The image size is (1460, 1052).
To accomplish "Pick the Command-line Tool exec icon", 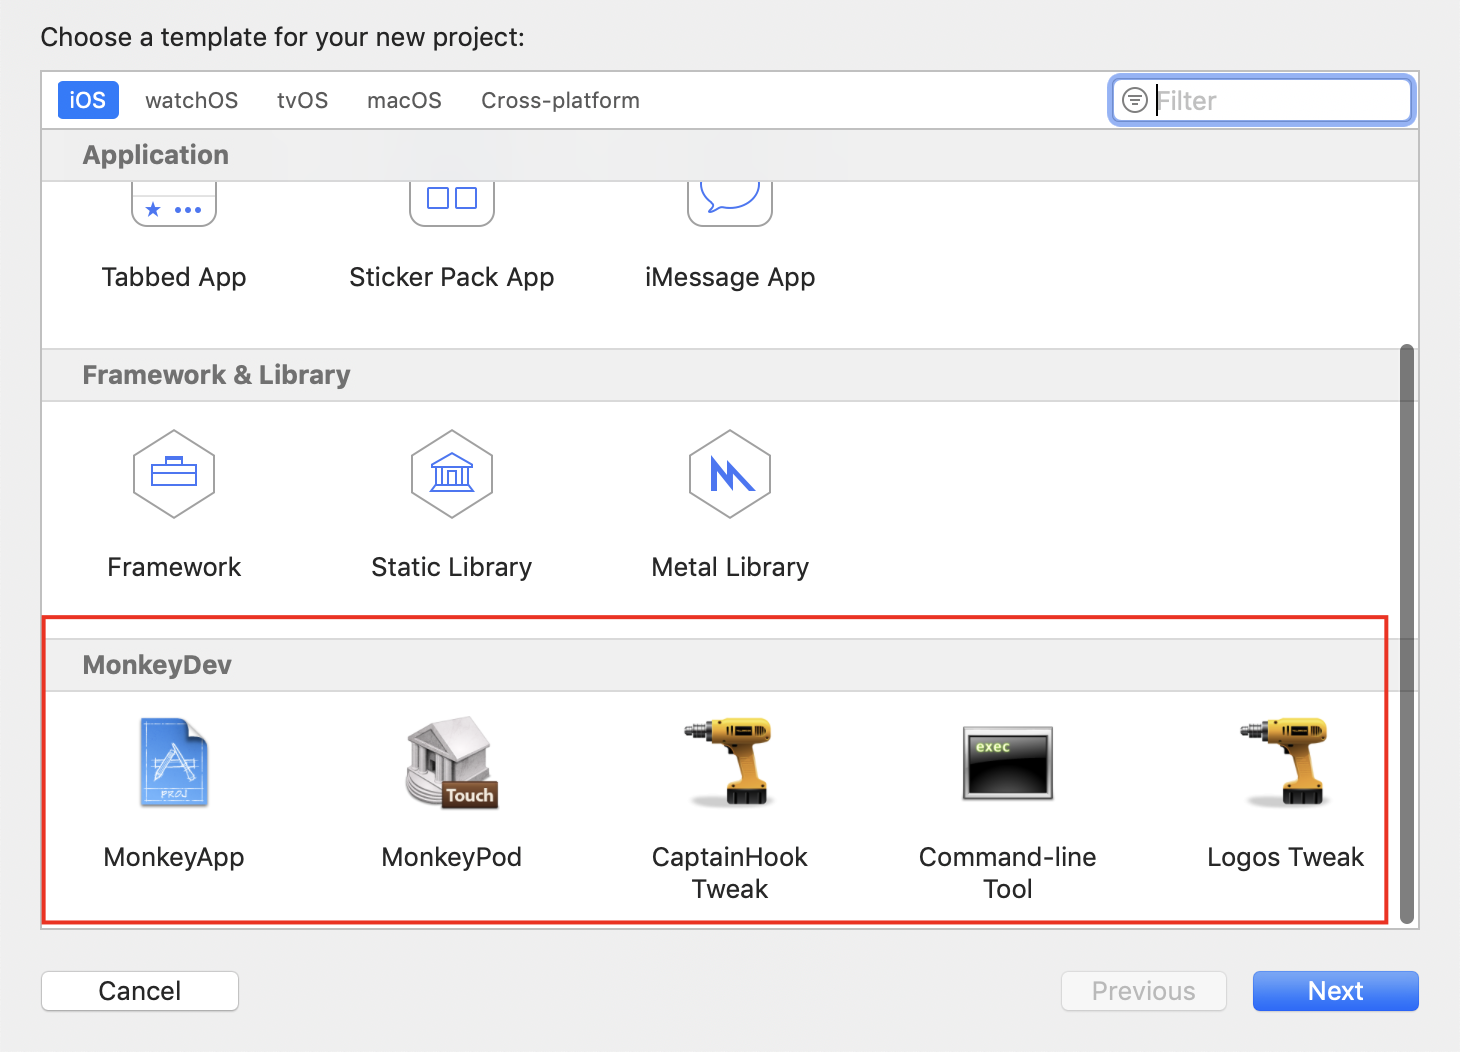I will coord(1008,763).
